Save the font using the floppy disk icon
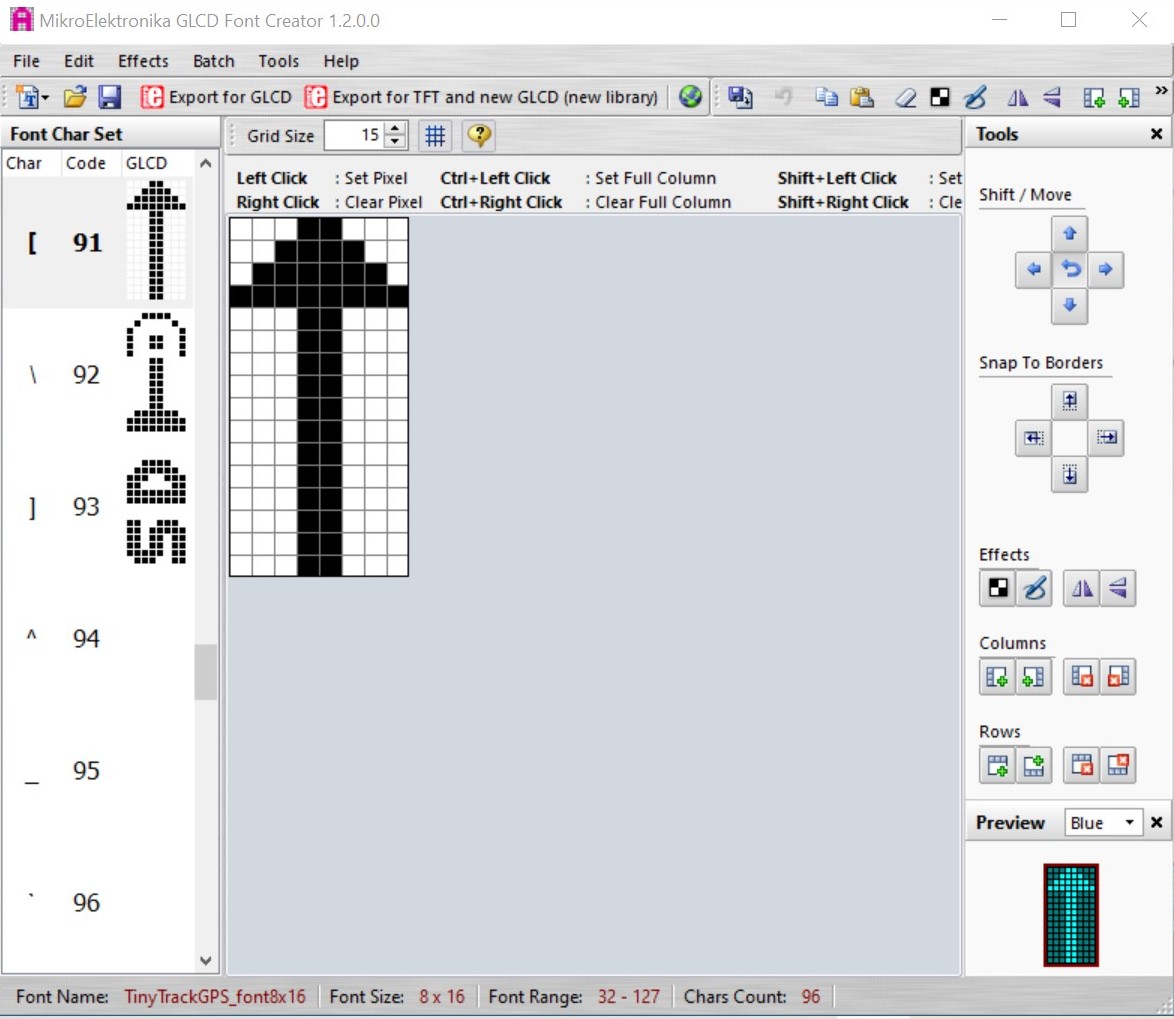The image size is (1174, 1019). tap(110, 97)
